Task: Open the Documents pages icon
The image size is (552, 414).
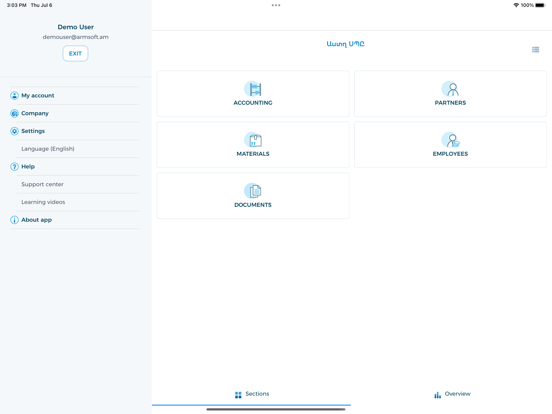Action: (253, 191)
